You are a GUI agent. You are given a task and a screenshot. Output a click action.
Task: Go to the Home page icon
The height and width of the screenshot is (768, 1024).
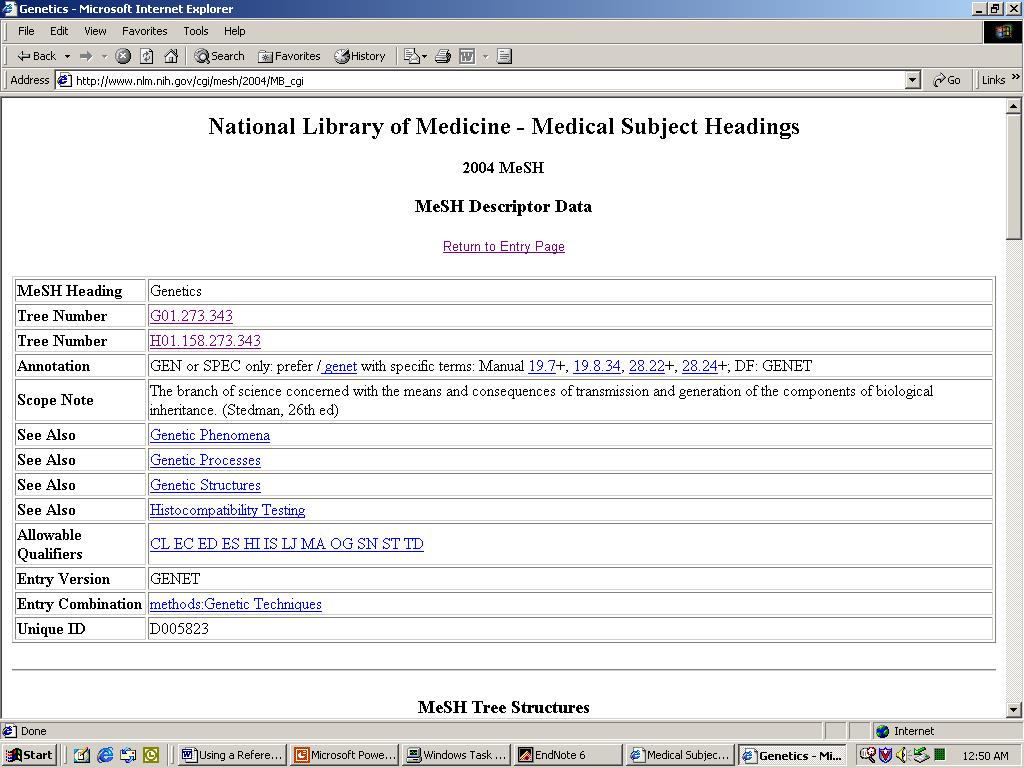coord(171,56)
